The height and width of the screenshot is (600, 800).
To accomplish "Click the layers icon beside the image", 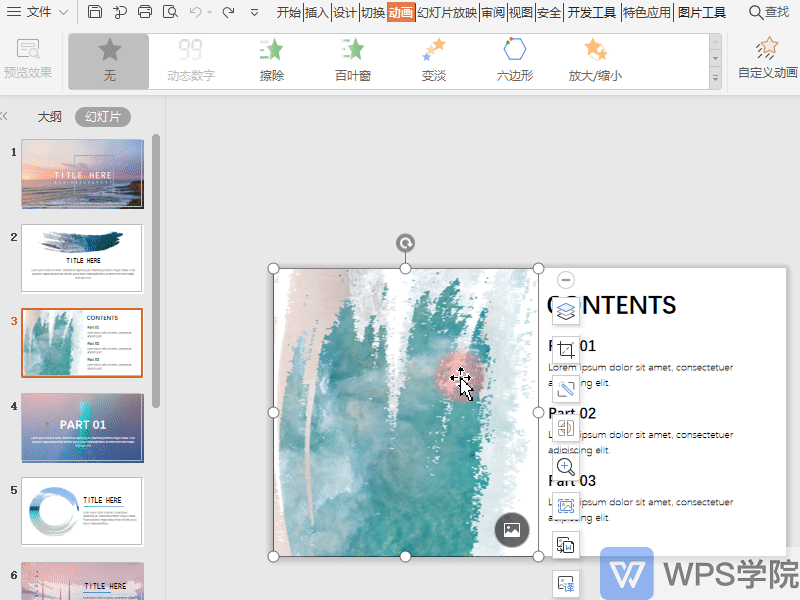I will point(566,310).
